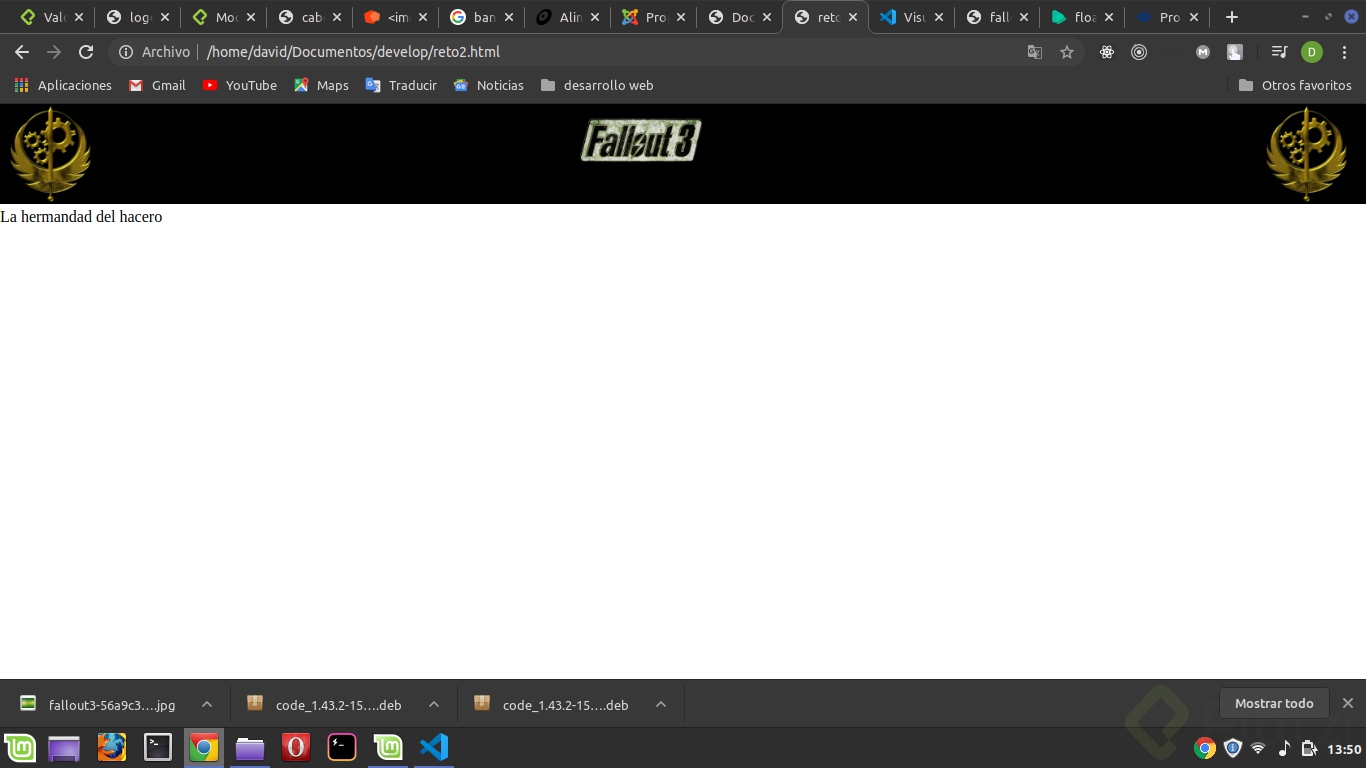Open the green D profile avatar
The width and height of the screenshot is (1366, 768).
[x=1312, y=52]
